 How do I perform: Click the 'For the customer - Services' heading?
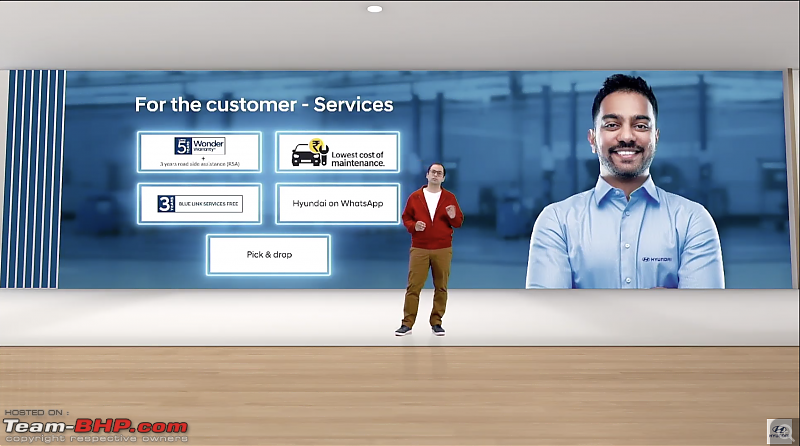264,105
